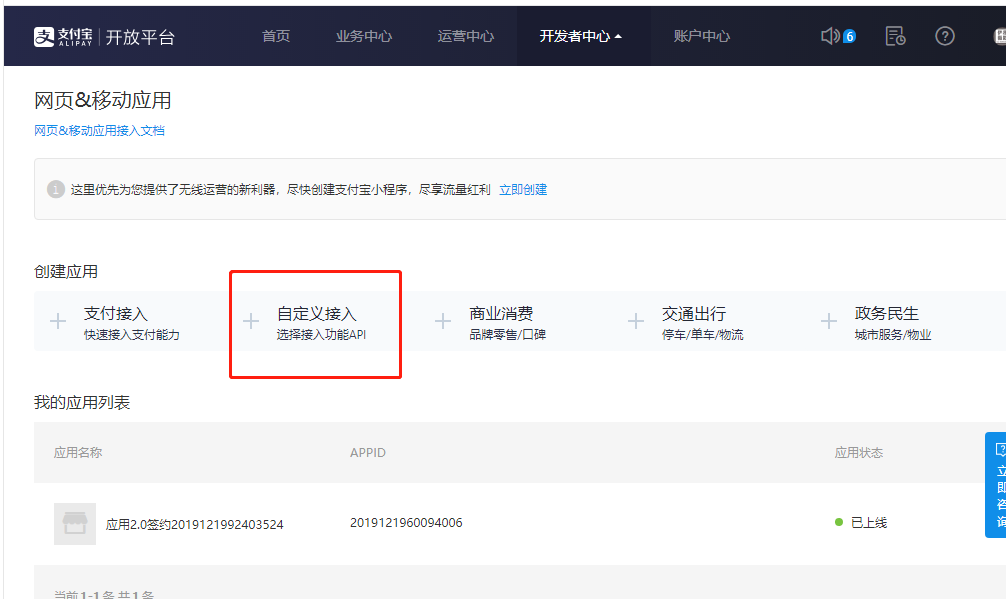Screen dimensions: 1006x599
Task: Click the Alipay open platform logo
Action: coord(104,37)
